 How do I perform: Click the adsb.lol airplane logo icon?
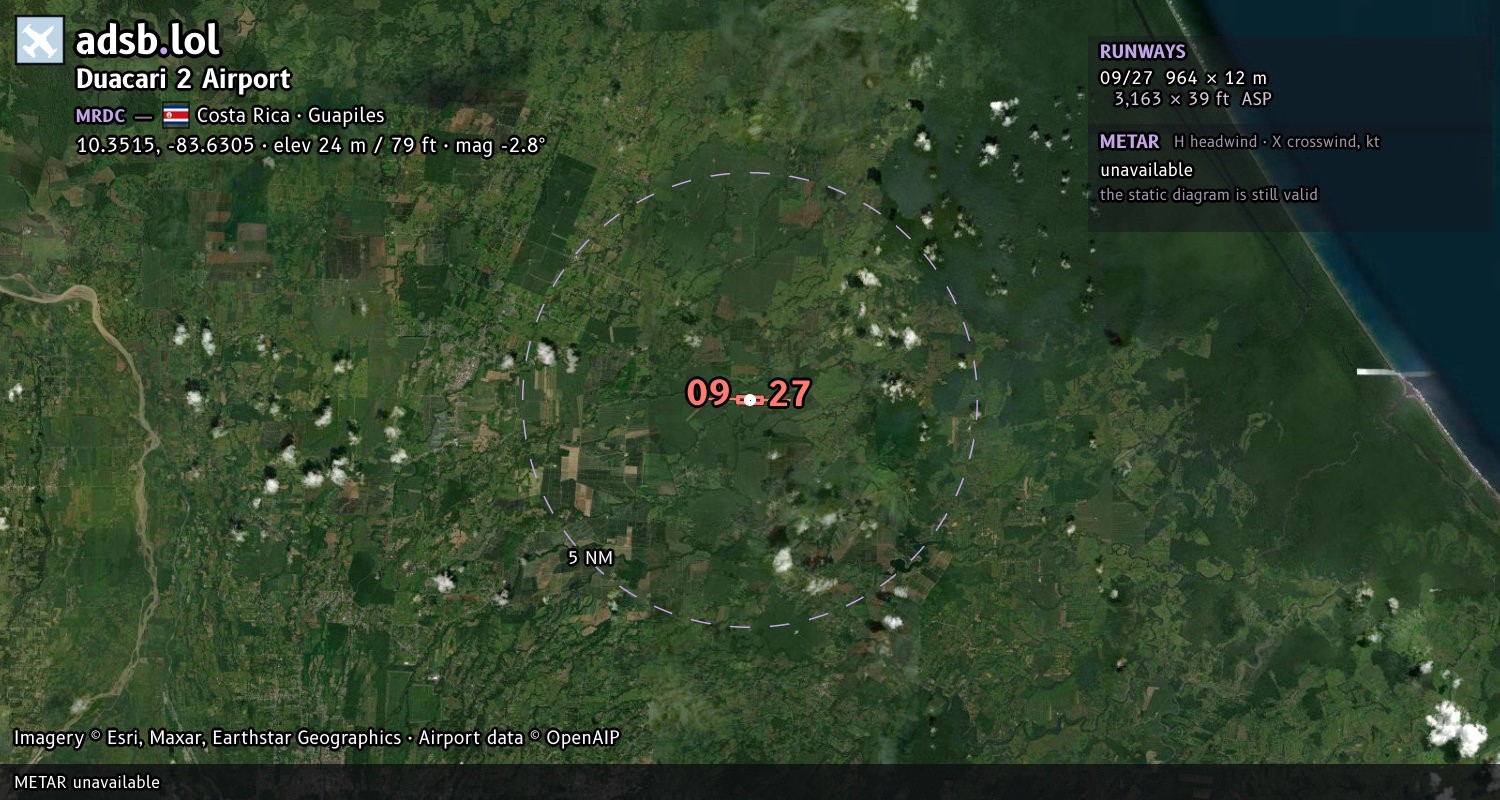coord(40,41)
